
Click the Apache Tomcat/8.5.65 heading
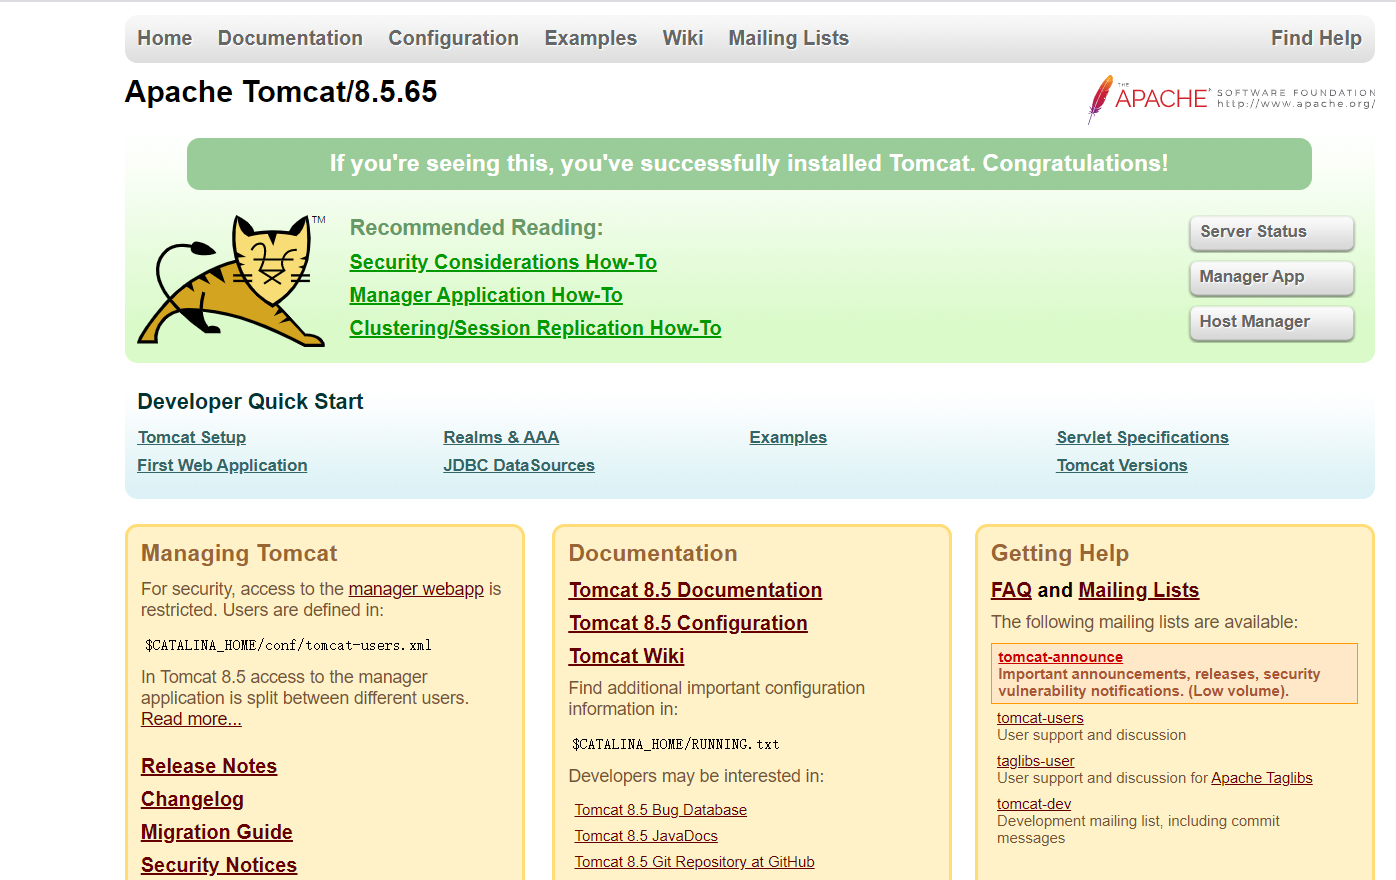(281, 92)
